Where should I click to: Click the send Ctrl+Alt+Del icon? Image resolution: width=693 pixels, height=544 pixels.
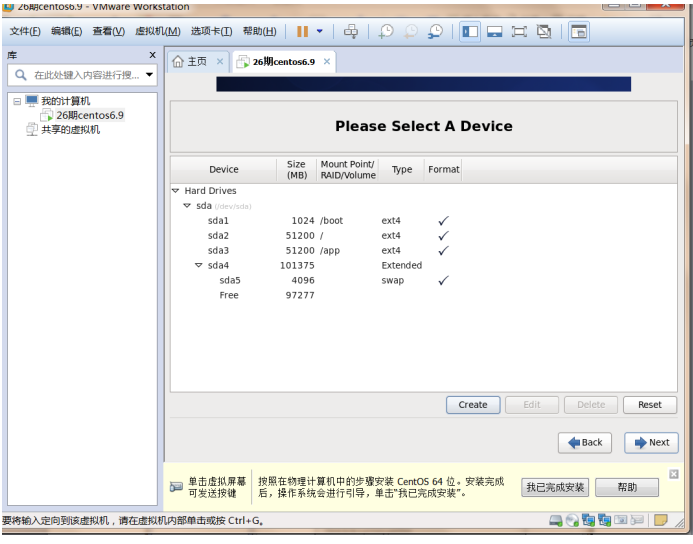pyautogui.click(x=351, y=31)
